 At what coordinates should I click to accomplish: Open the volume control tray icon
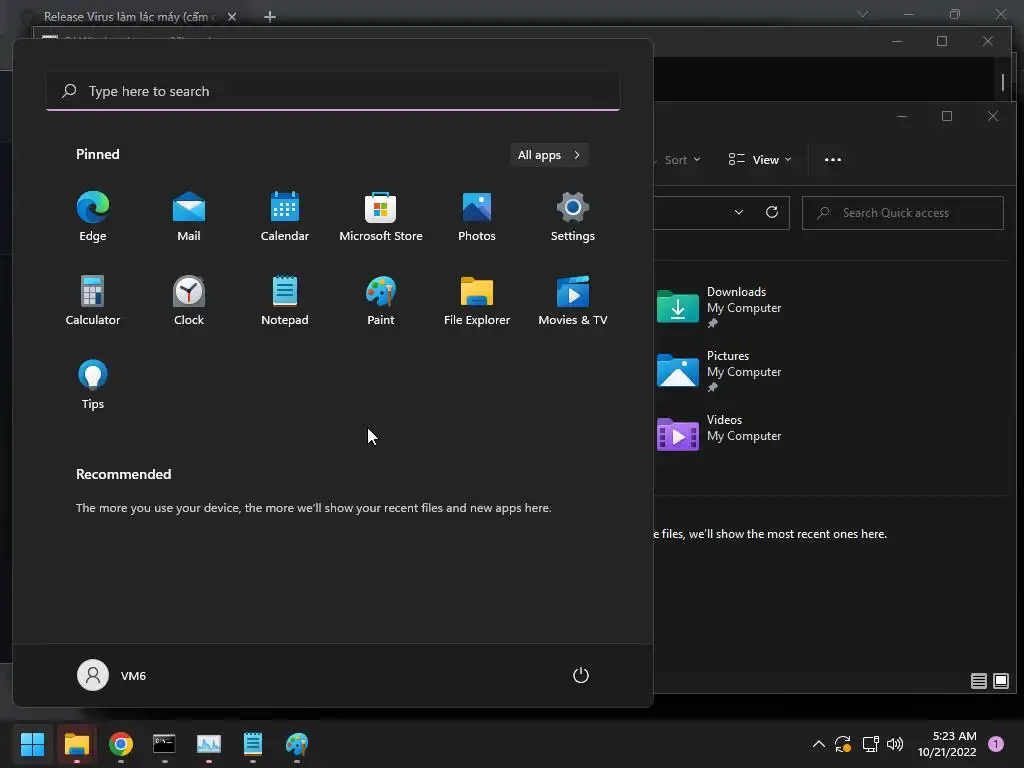pyautogui.click(x=895, y=744)
